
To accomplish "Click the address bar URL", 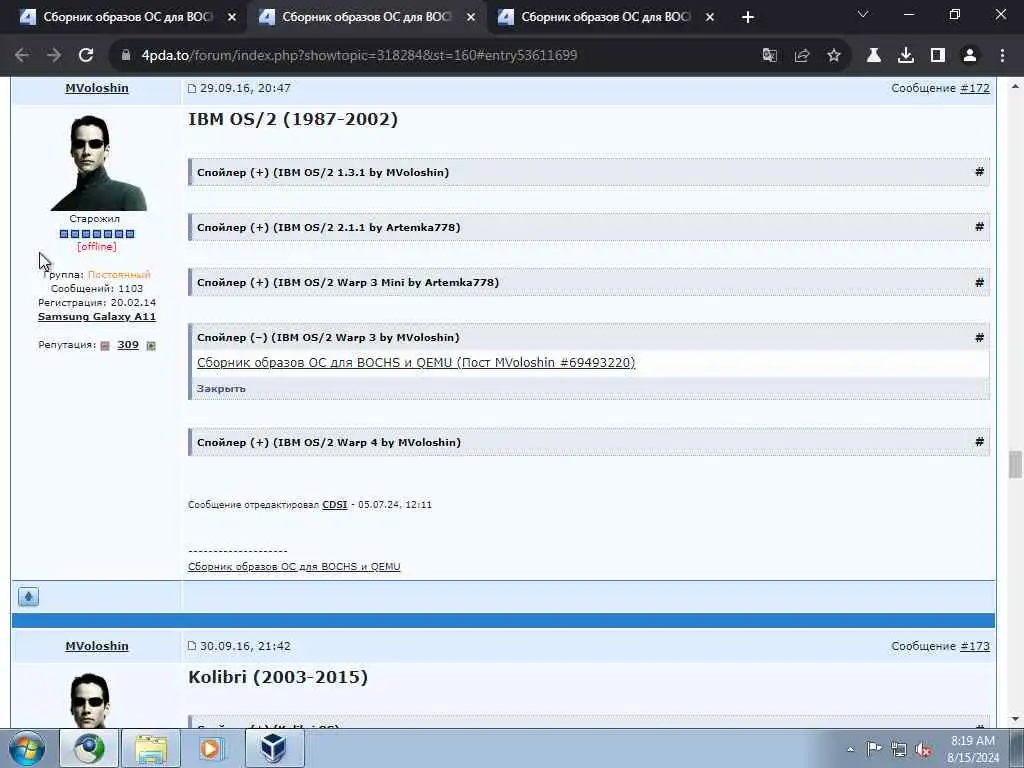I will pos(359,56).
